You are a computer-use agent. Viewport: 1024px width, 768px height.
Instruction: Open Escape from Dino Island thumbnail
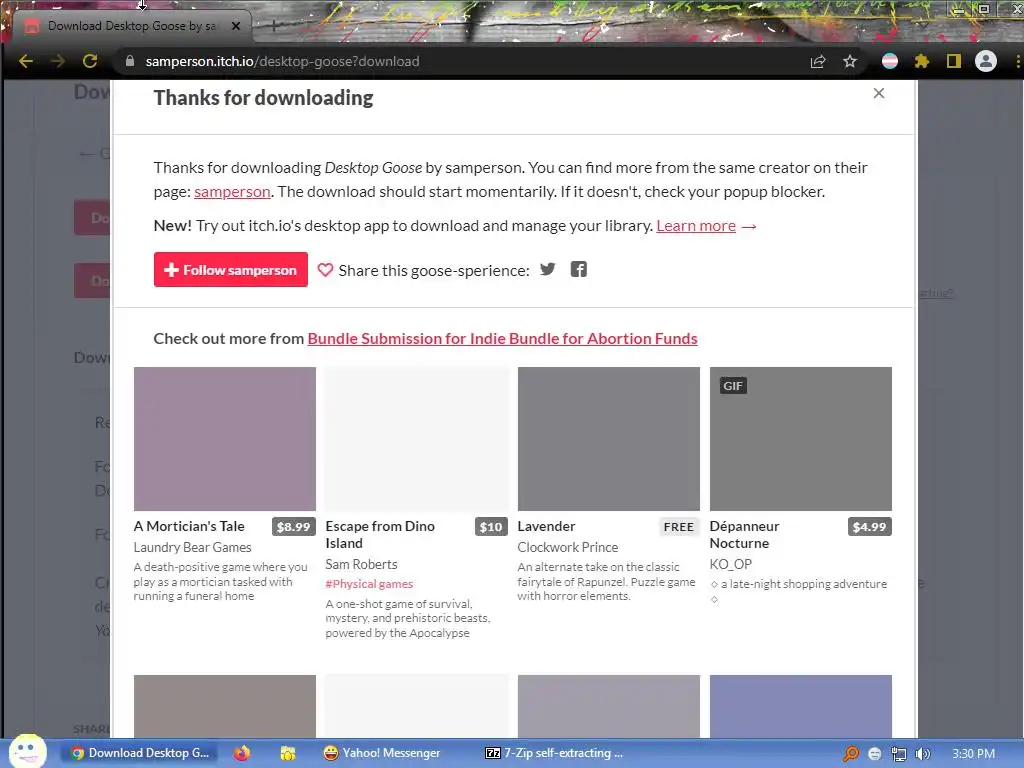(x=417, y=439)
